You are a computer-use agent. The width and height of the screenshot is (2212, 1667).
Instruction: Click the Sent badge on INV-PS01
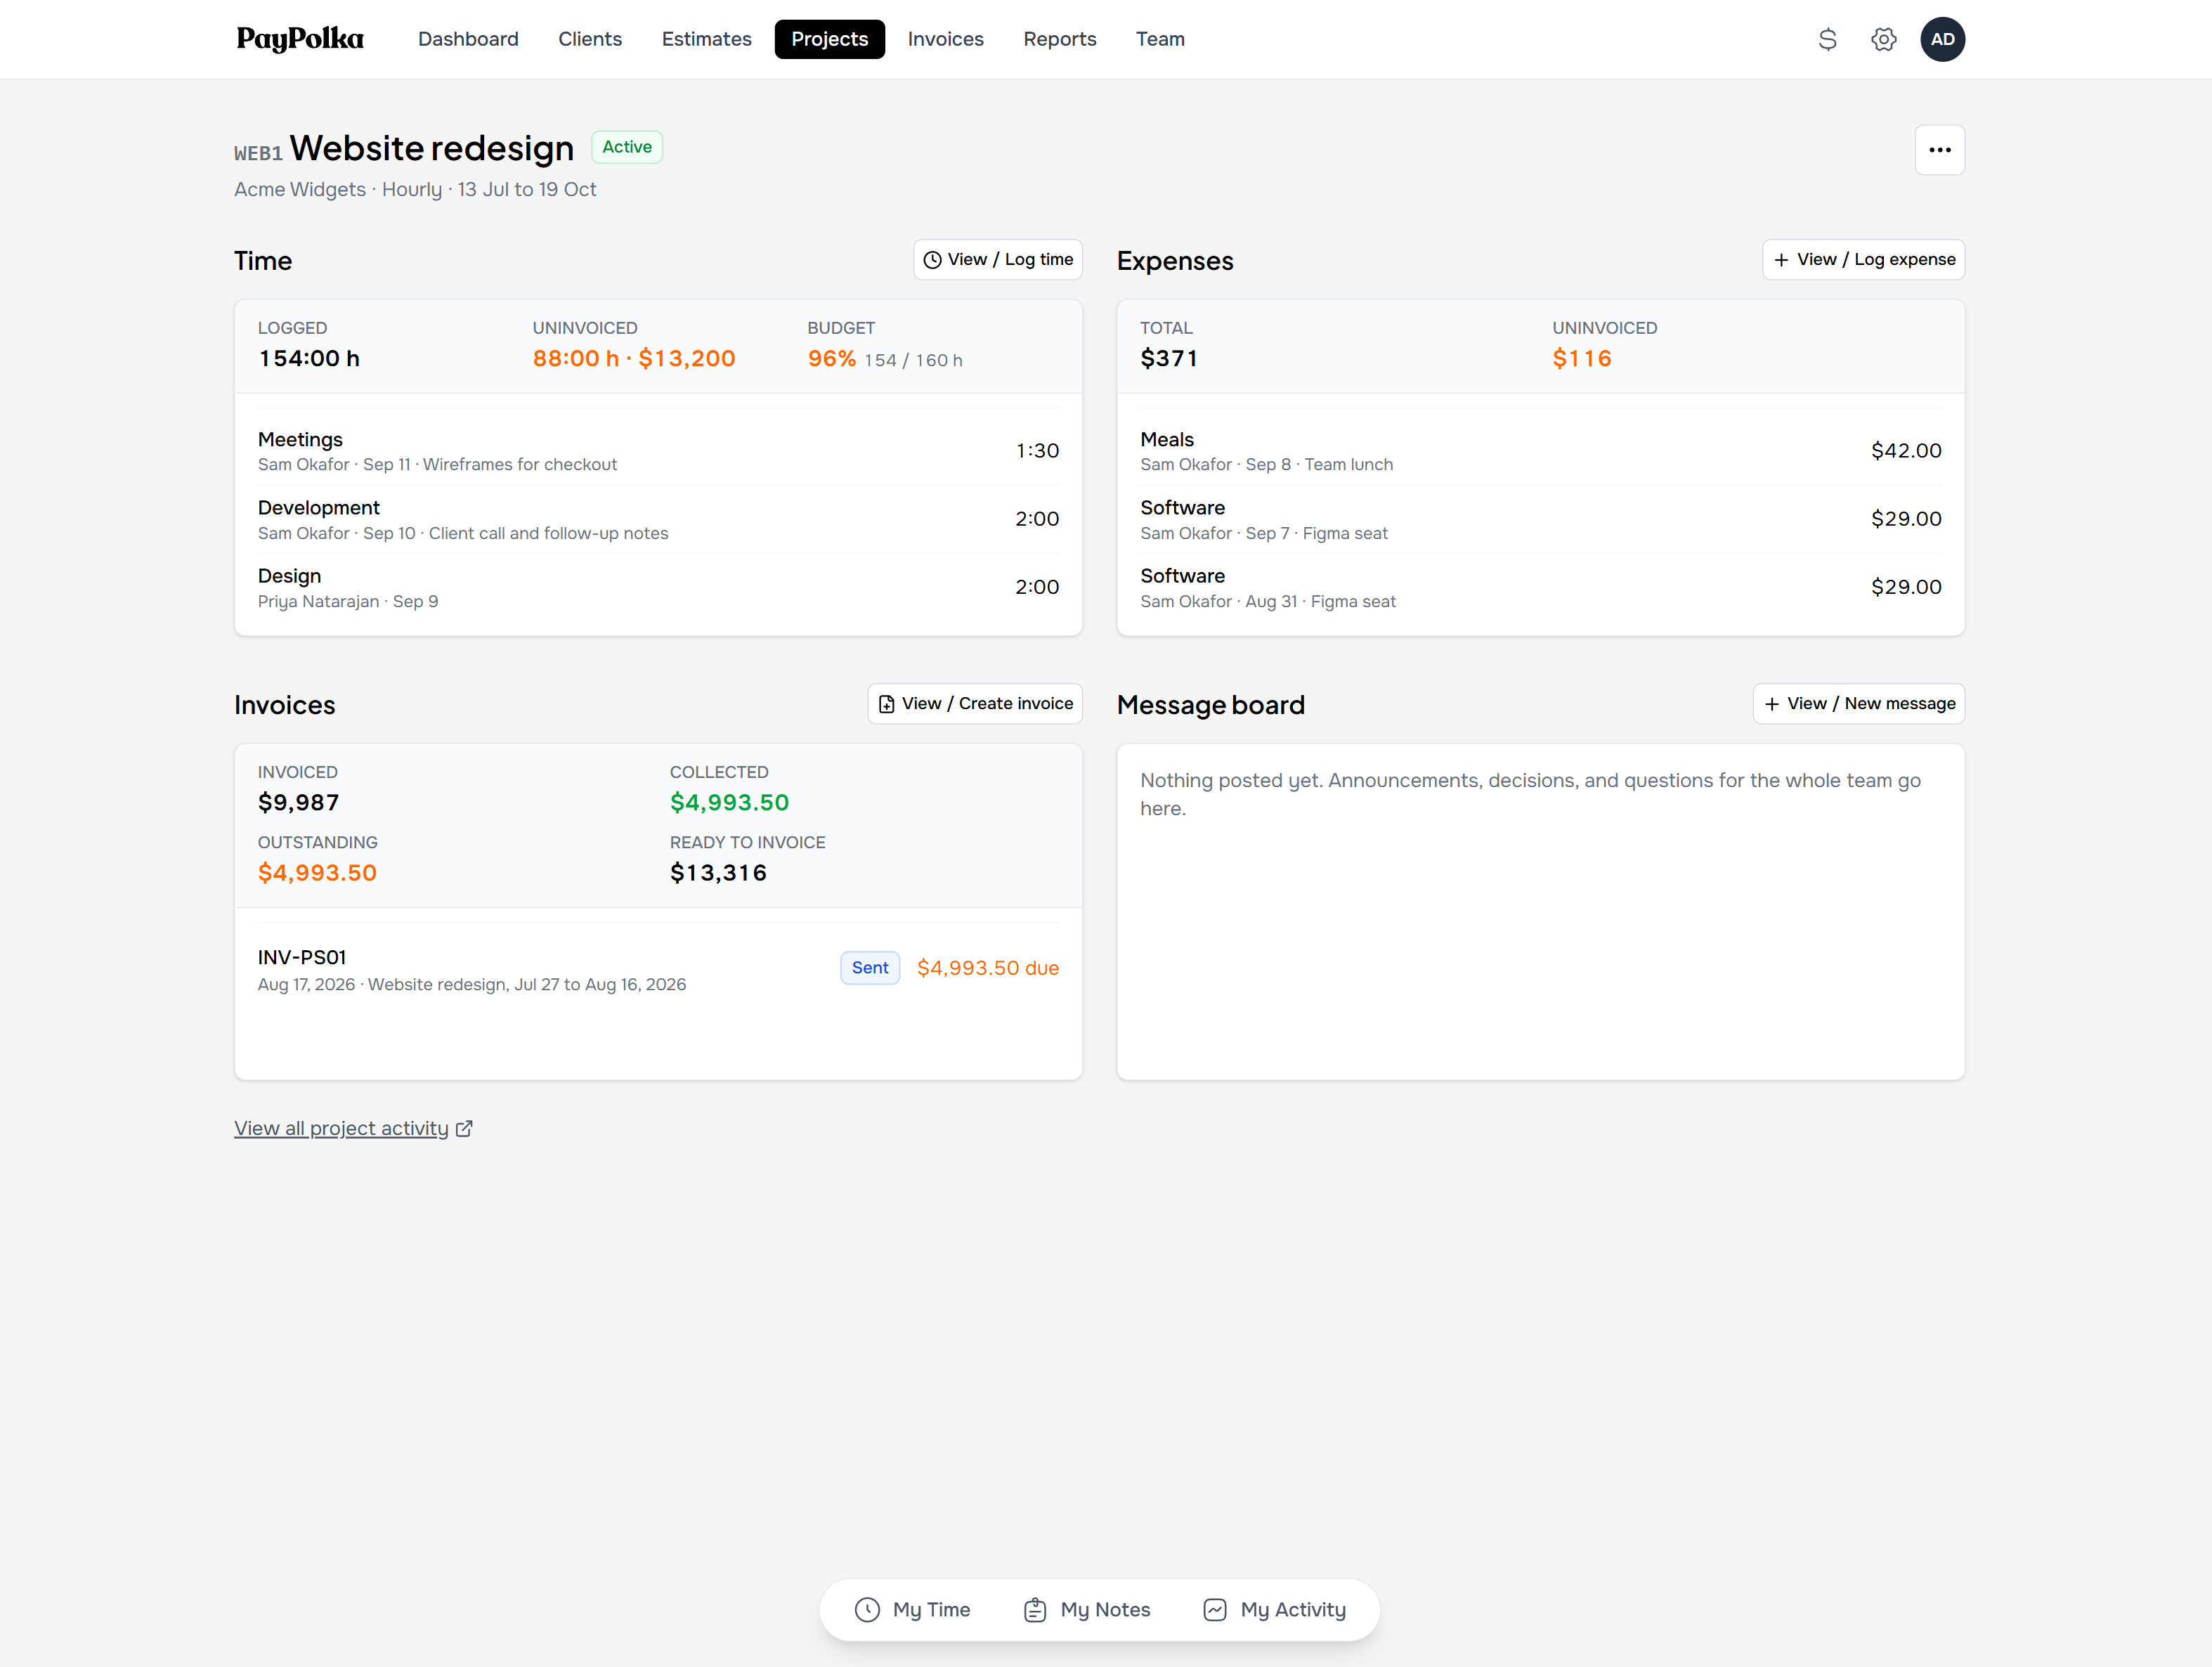(870, 968)
